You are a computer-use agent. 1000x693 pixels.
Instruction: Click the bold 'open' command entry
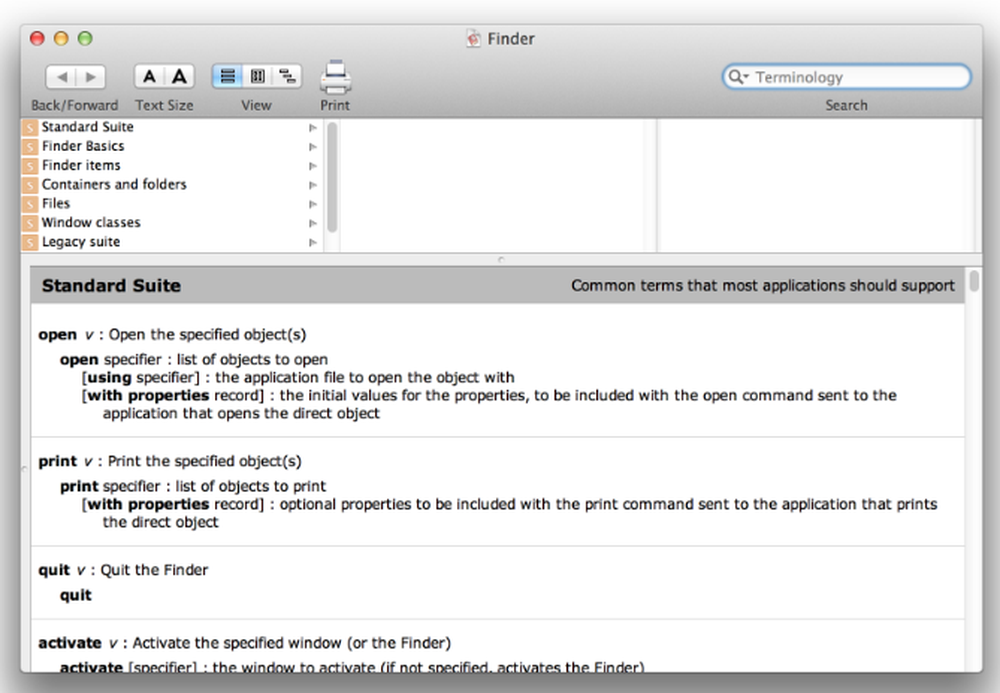(57, 335)
